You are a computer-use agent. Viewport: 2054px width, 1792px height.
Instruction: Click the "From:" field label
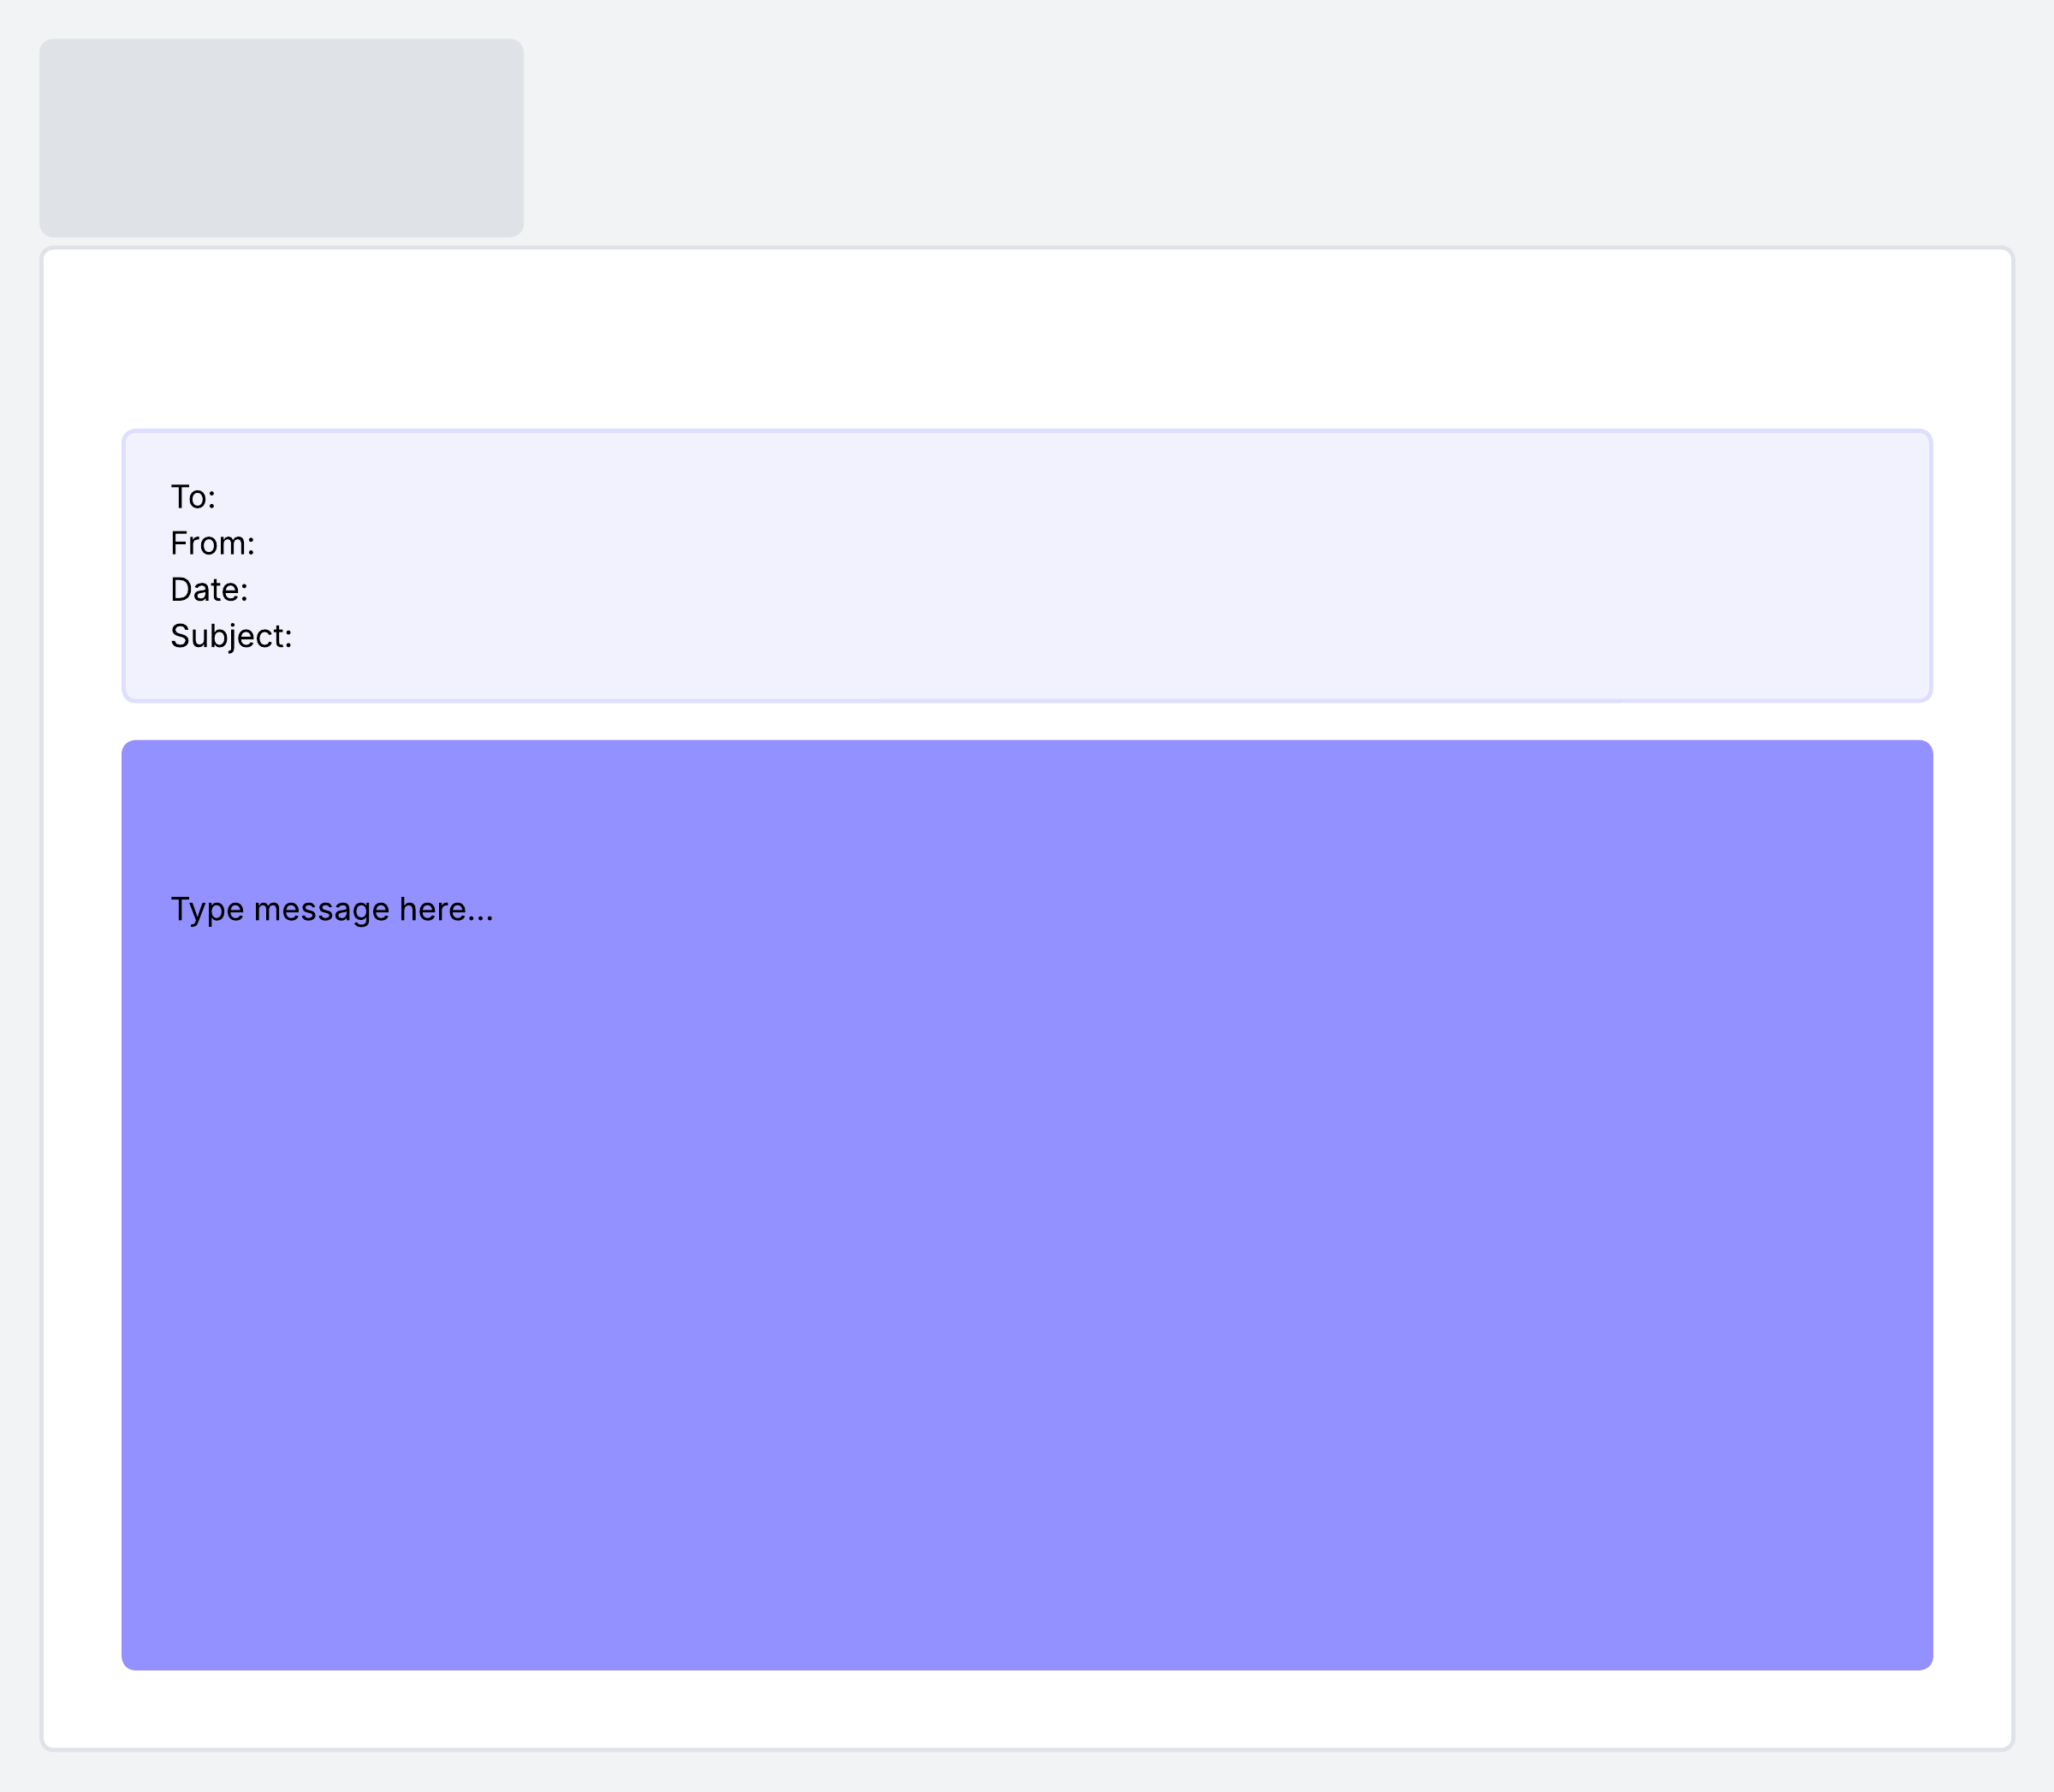tap(212, 543)
